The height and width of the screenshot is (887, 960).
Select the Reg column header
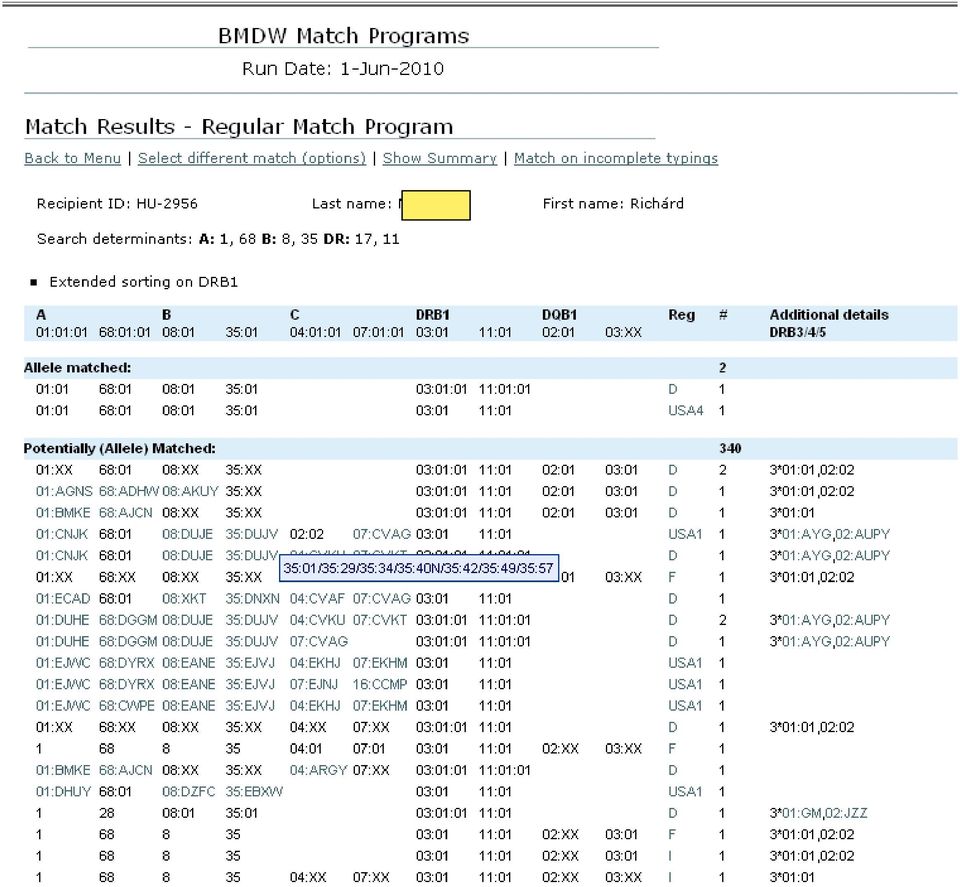[x=681, y=315]
